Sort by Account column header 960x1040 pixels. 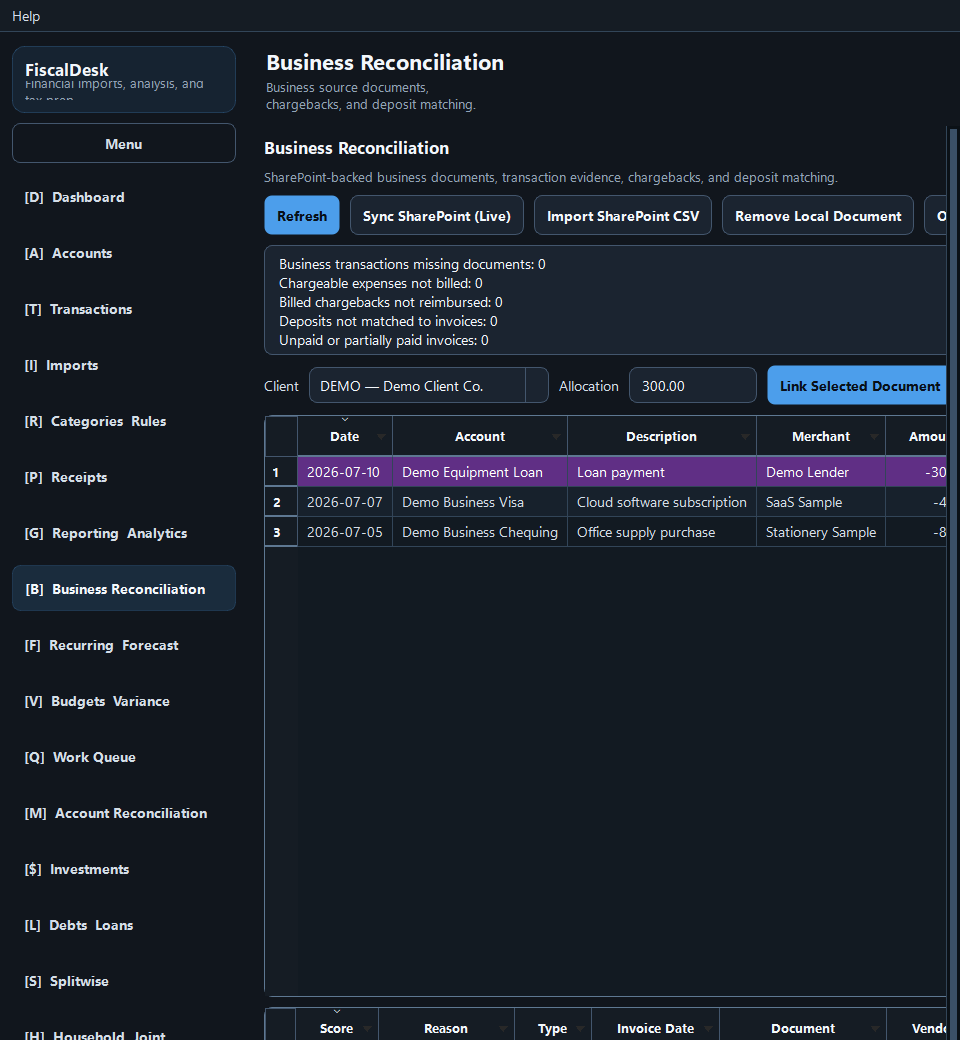(480, 436)
